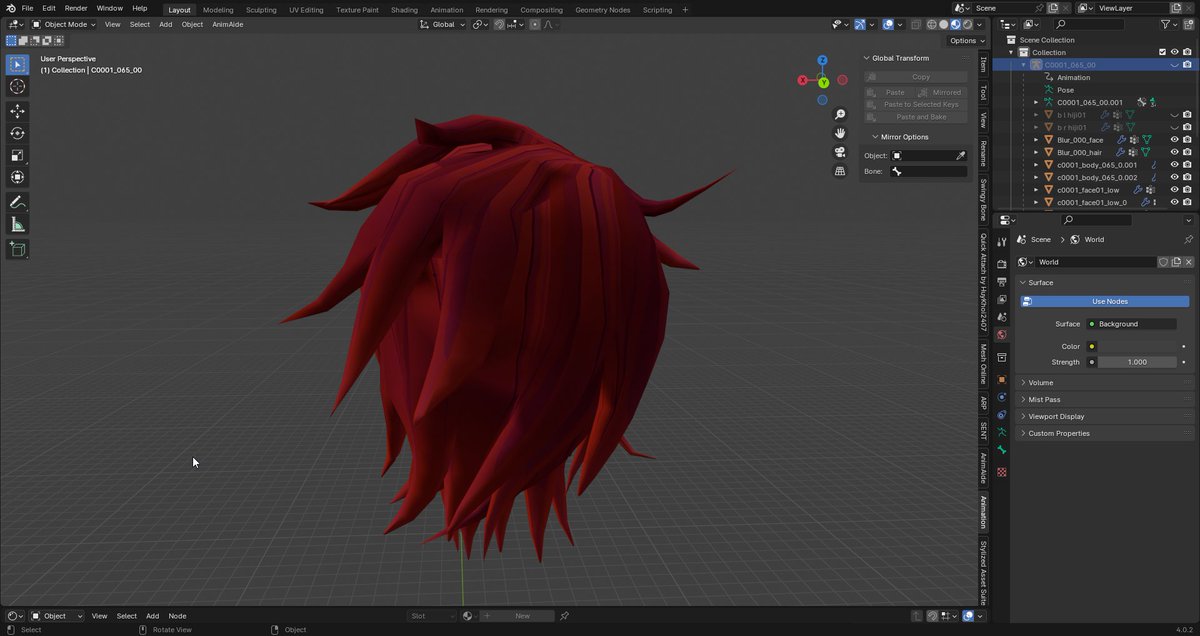1200x636 pixels.
Task: Click the eyedropper next to Object field
Action: point(961,156)
